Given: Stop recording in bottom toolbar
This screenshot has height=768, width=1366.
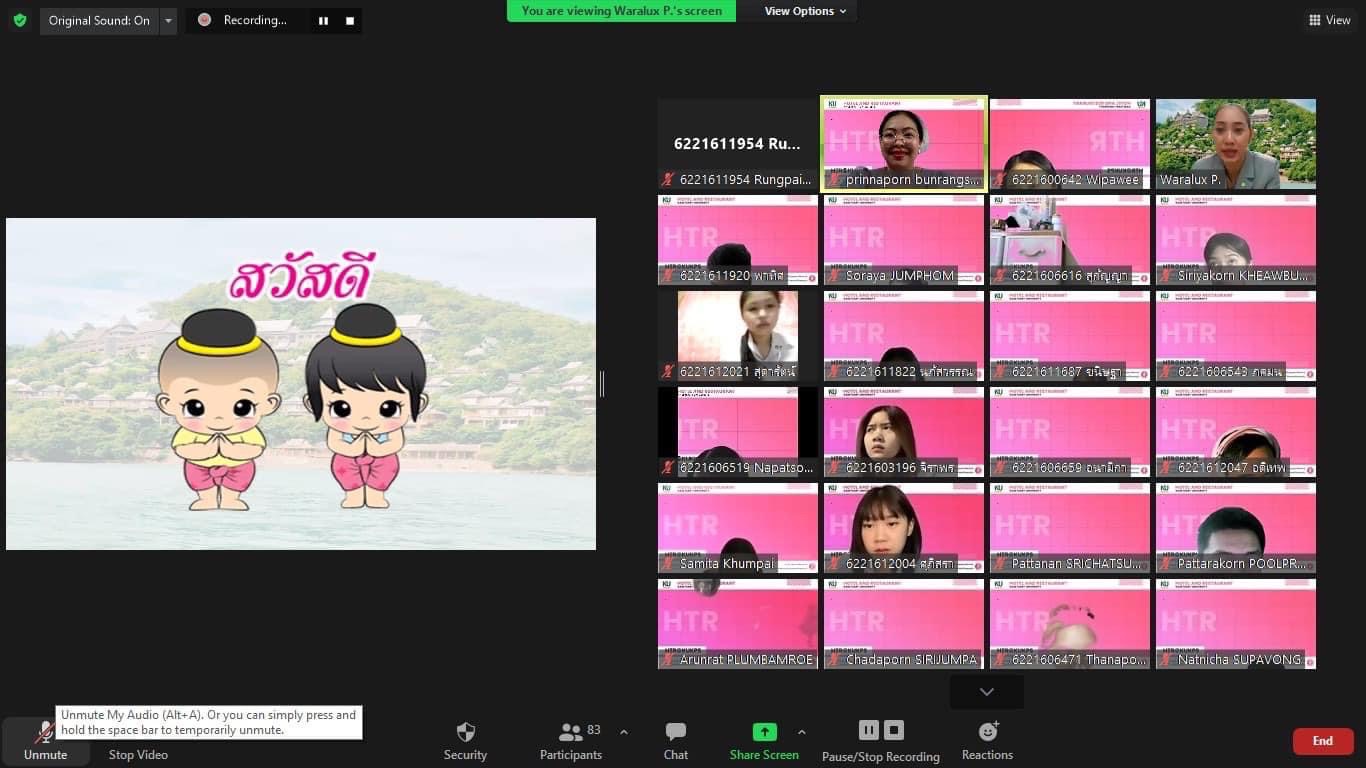Looking at the screenshot, I should [895, 730].
